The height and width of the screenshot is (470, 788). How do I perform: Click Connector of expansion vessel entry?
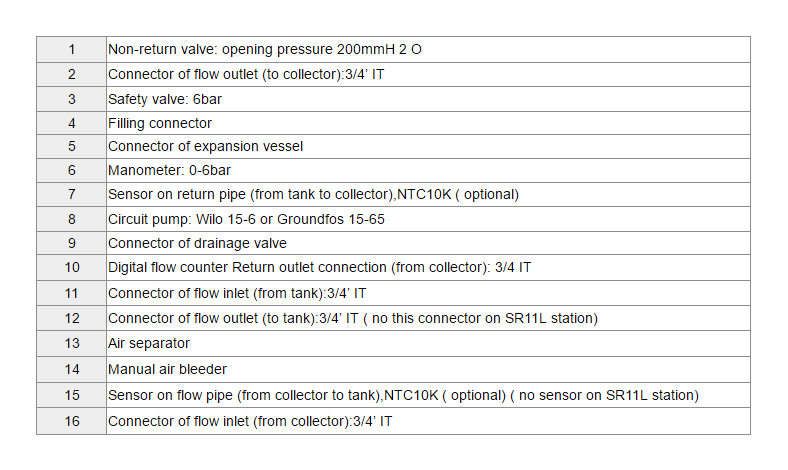coord(205,146)
